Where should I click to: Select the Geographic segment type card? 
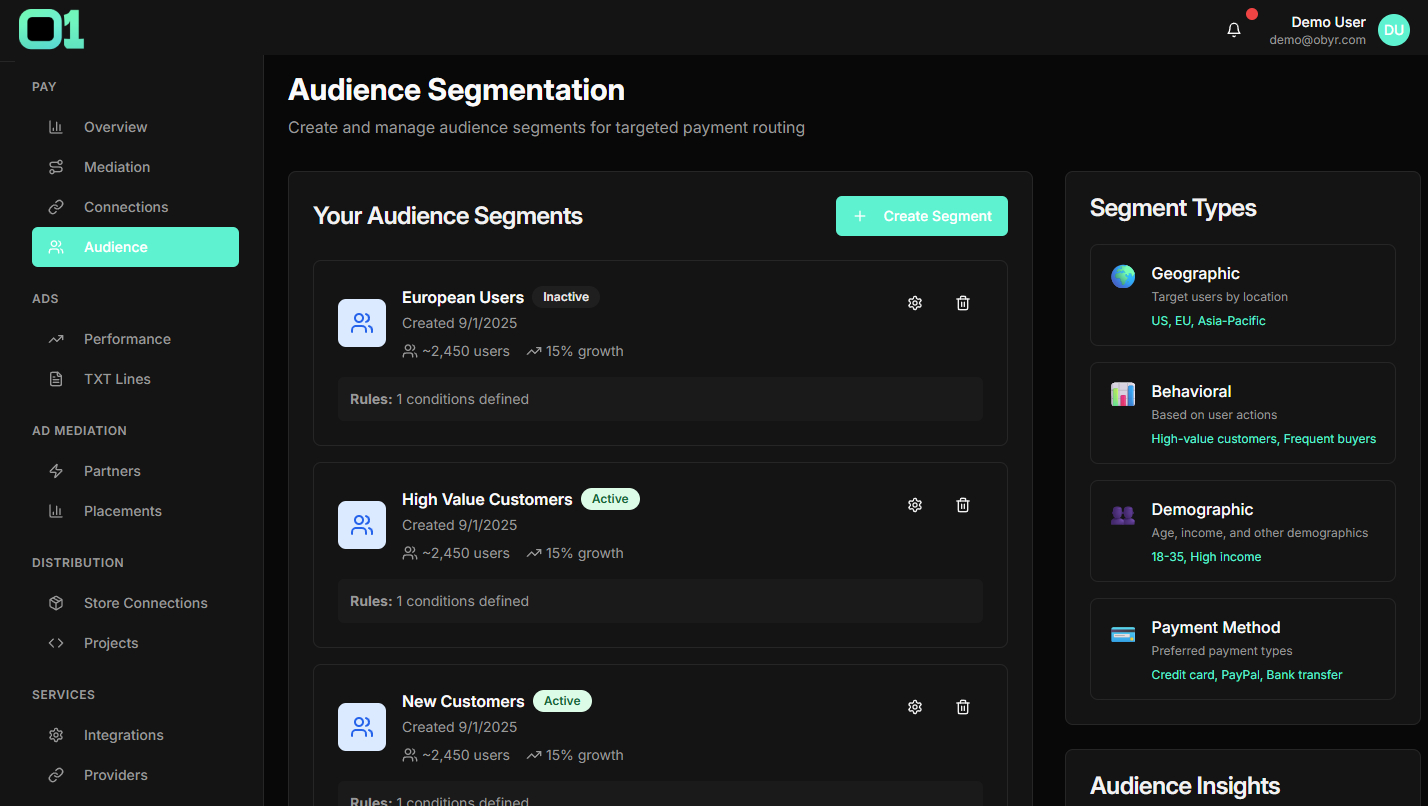pos(1242,295)
